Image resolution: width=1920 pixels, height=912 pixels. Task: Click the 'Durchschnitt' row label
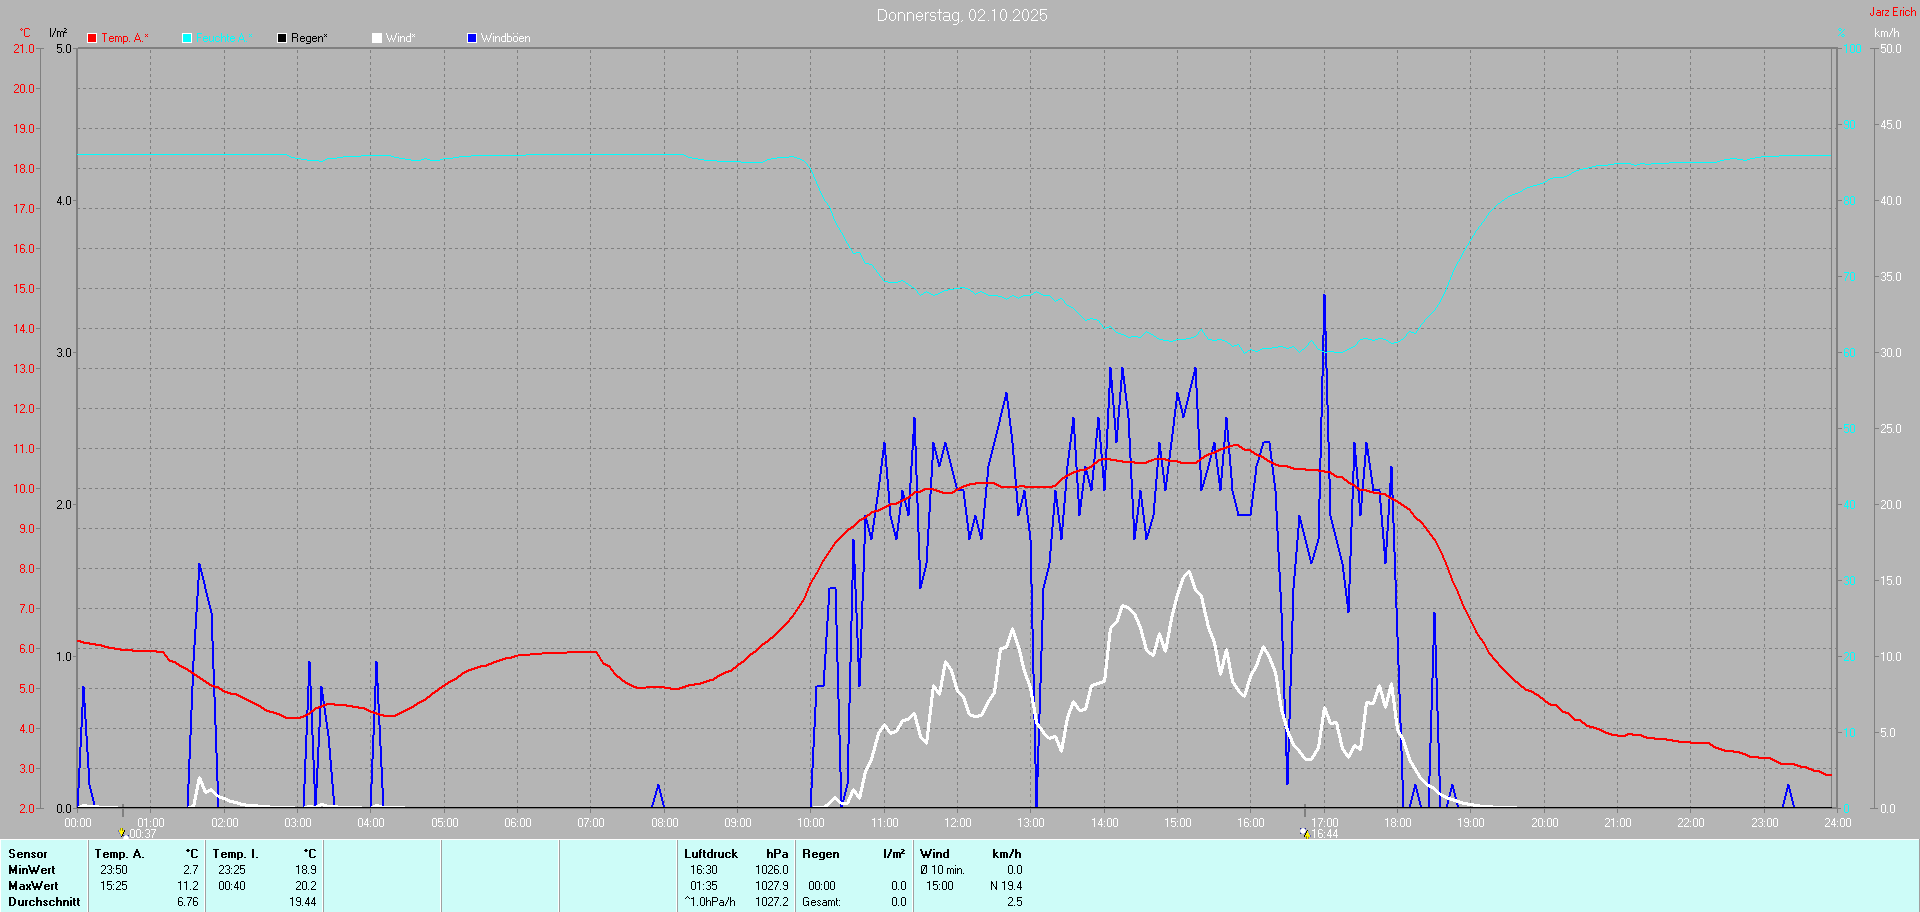tap(44, 902)
